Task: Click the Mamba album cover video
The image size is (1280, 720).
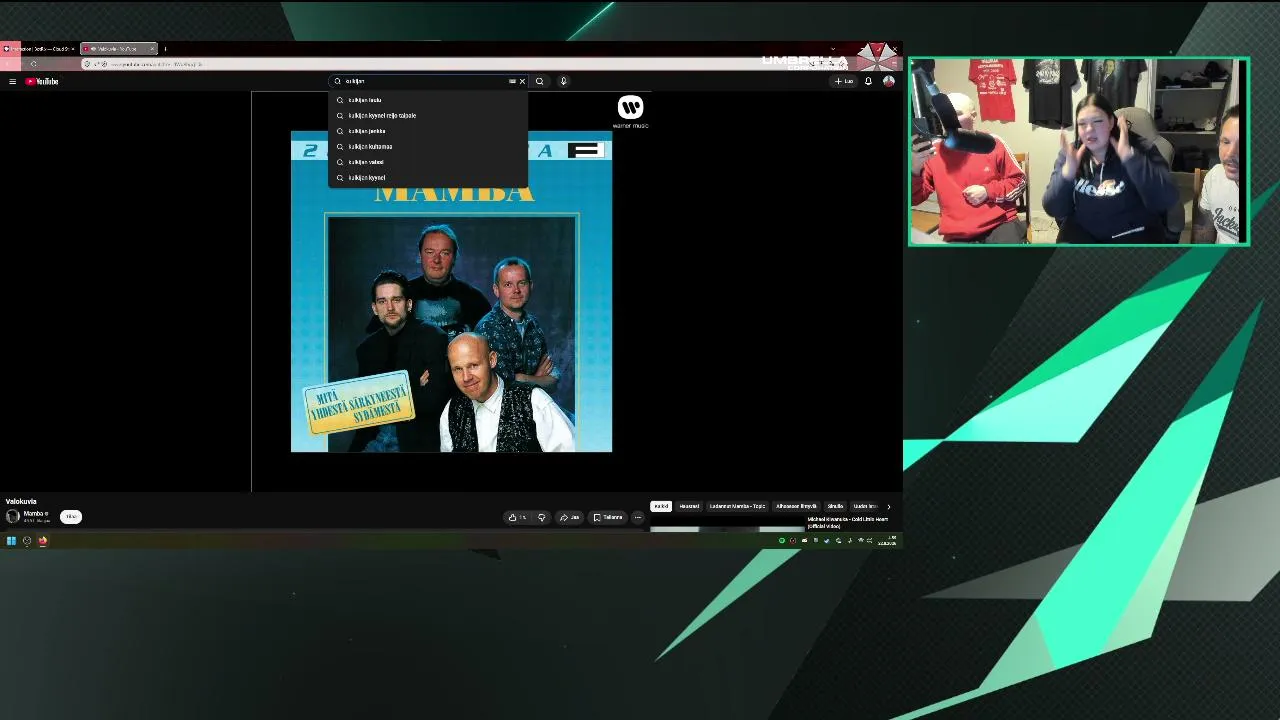Action: pos(451,292)
